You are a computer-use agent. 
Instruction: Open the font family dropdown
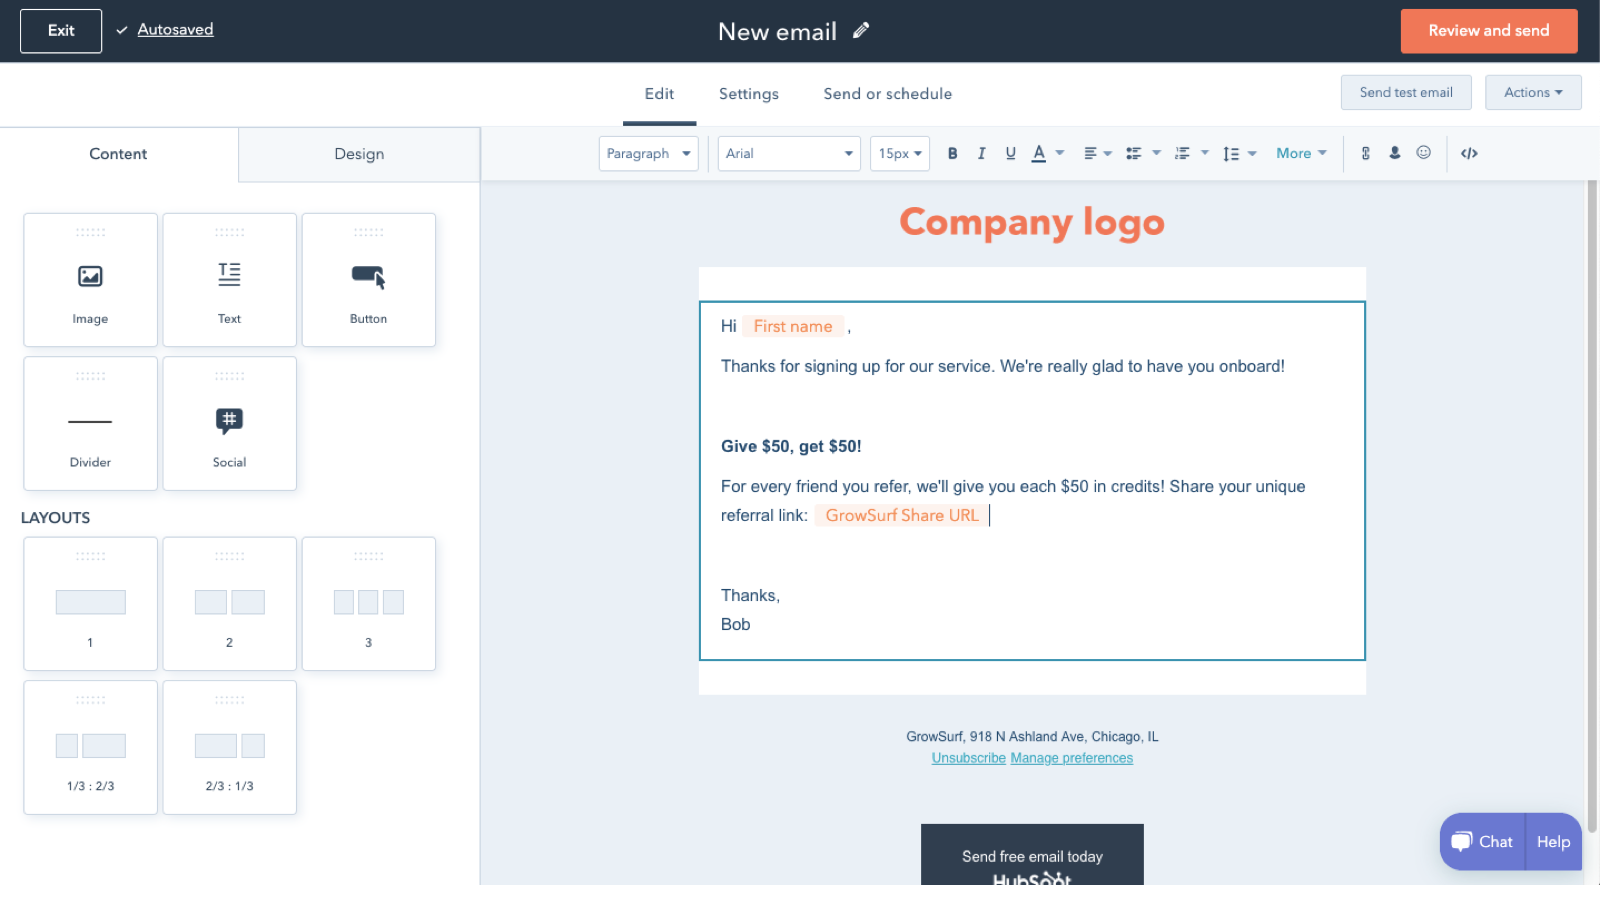[x=788, y=153]
